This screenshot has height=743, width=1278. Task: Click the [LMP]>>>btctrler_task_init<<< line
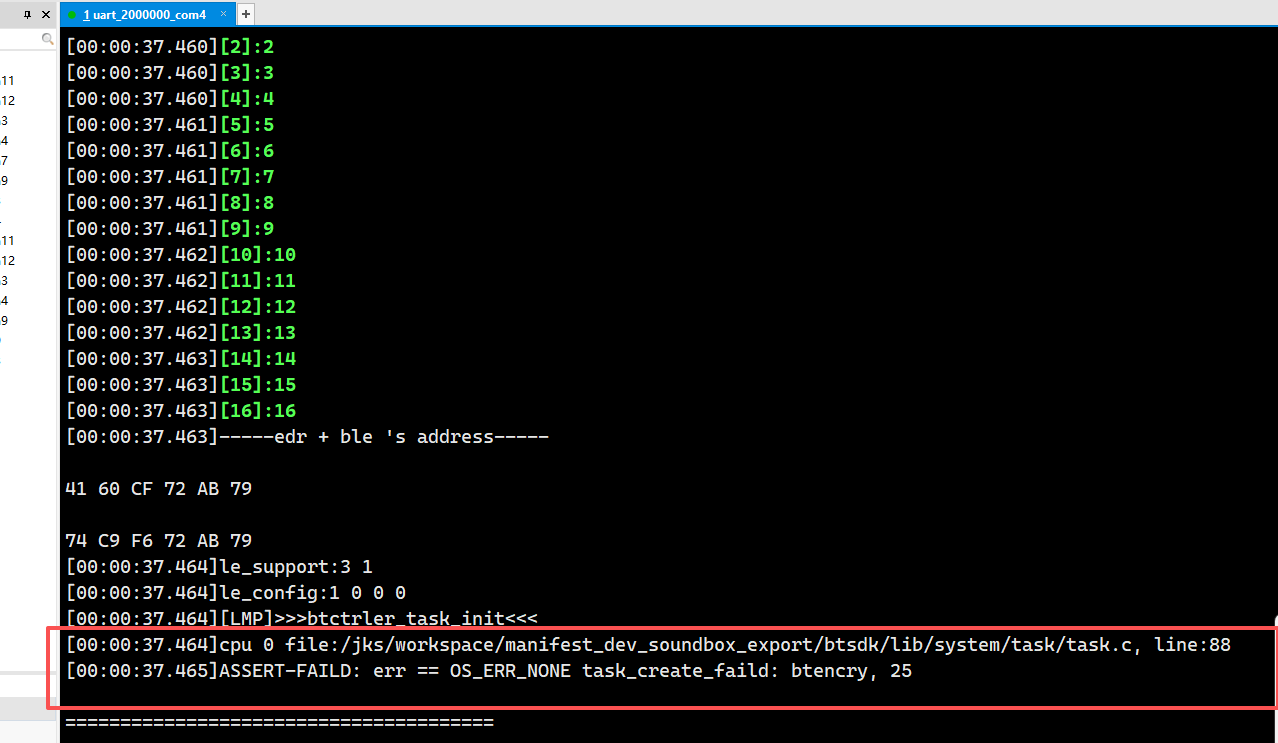(302, 619)
